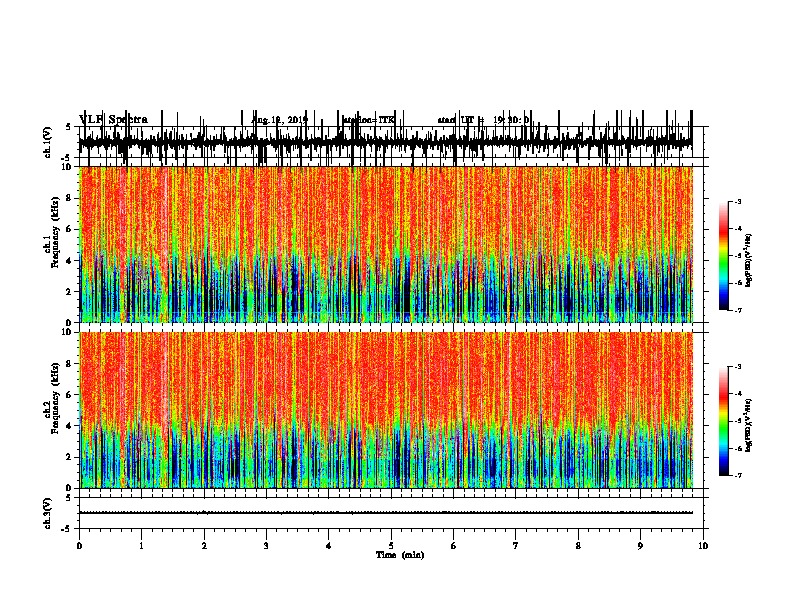Click the 'start UT = 19:30:0' label
This screenshot has height=612, width=792.
(x=483, y=120)
